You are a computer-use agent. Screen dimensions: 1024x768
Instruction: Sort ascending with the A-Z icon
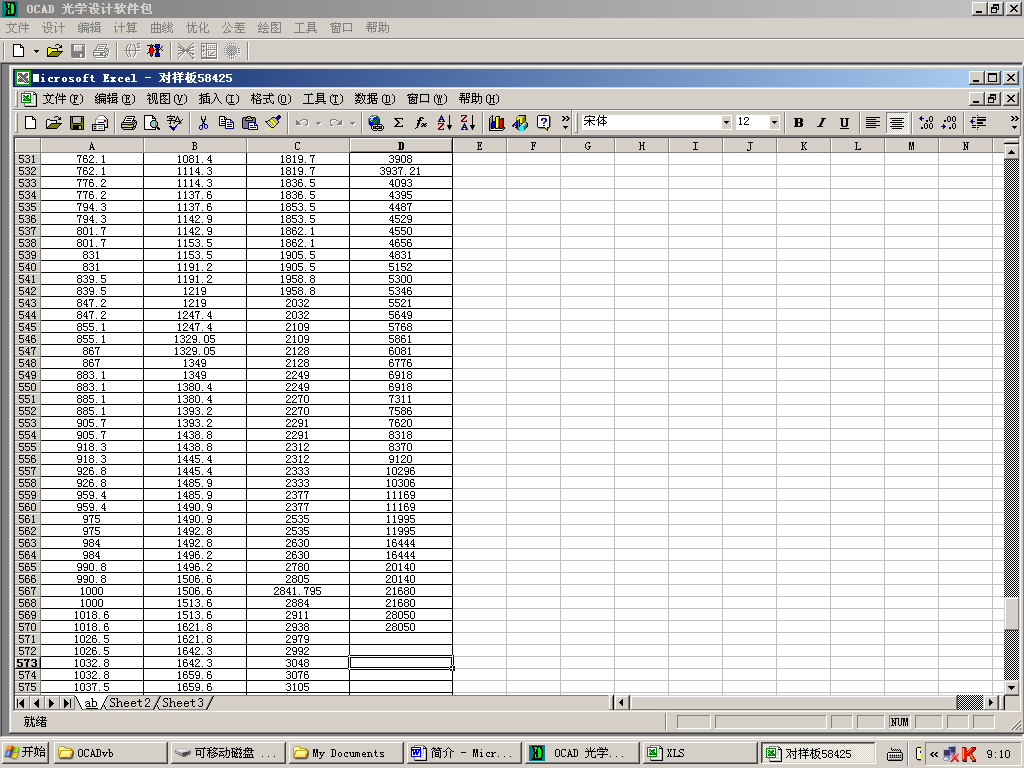[445, 123]
